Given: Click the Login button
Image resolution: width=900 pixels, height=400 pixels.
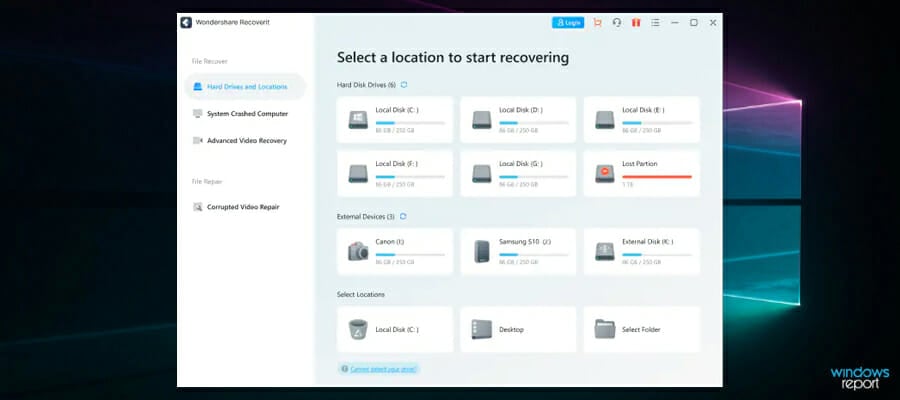Looking at the screenshot, I should tap(568, 22).
